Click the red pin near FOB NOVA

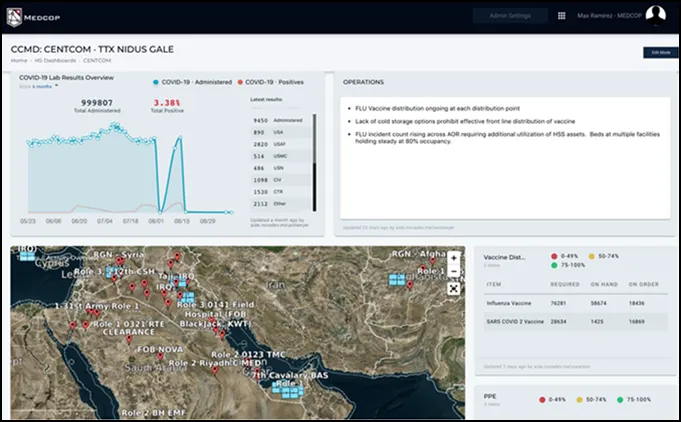pos(160,356)
